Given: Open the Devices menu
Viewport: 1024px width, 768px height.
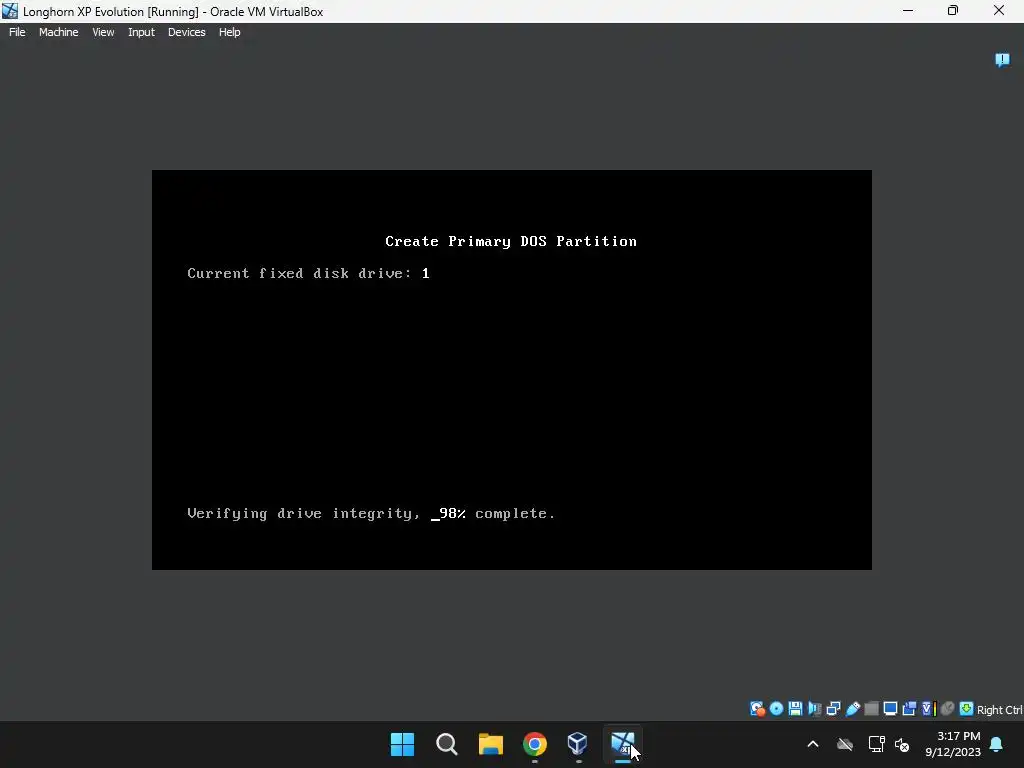Looking at the screenshot, I should (x=186, y=32).
